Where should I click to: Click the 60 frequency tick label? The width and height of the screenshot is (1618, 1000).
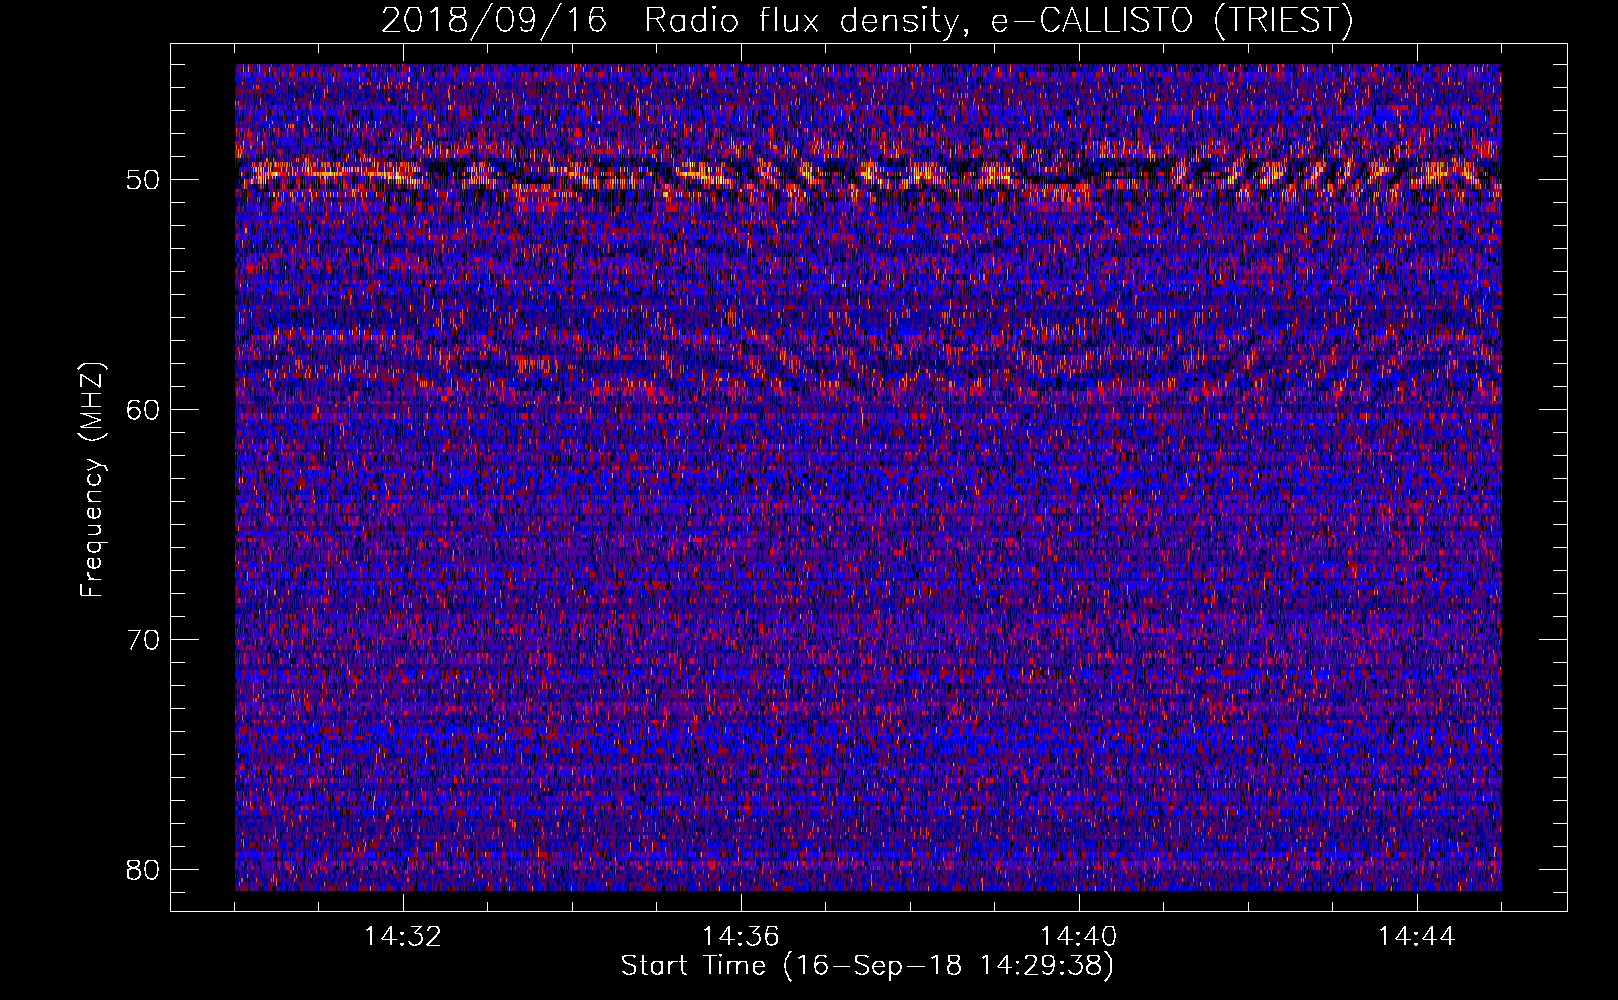(143, 410)
